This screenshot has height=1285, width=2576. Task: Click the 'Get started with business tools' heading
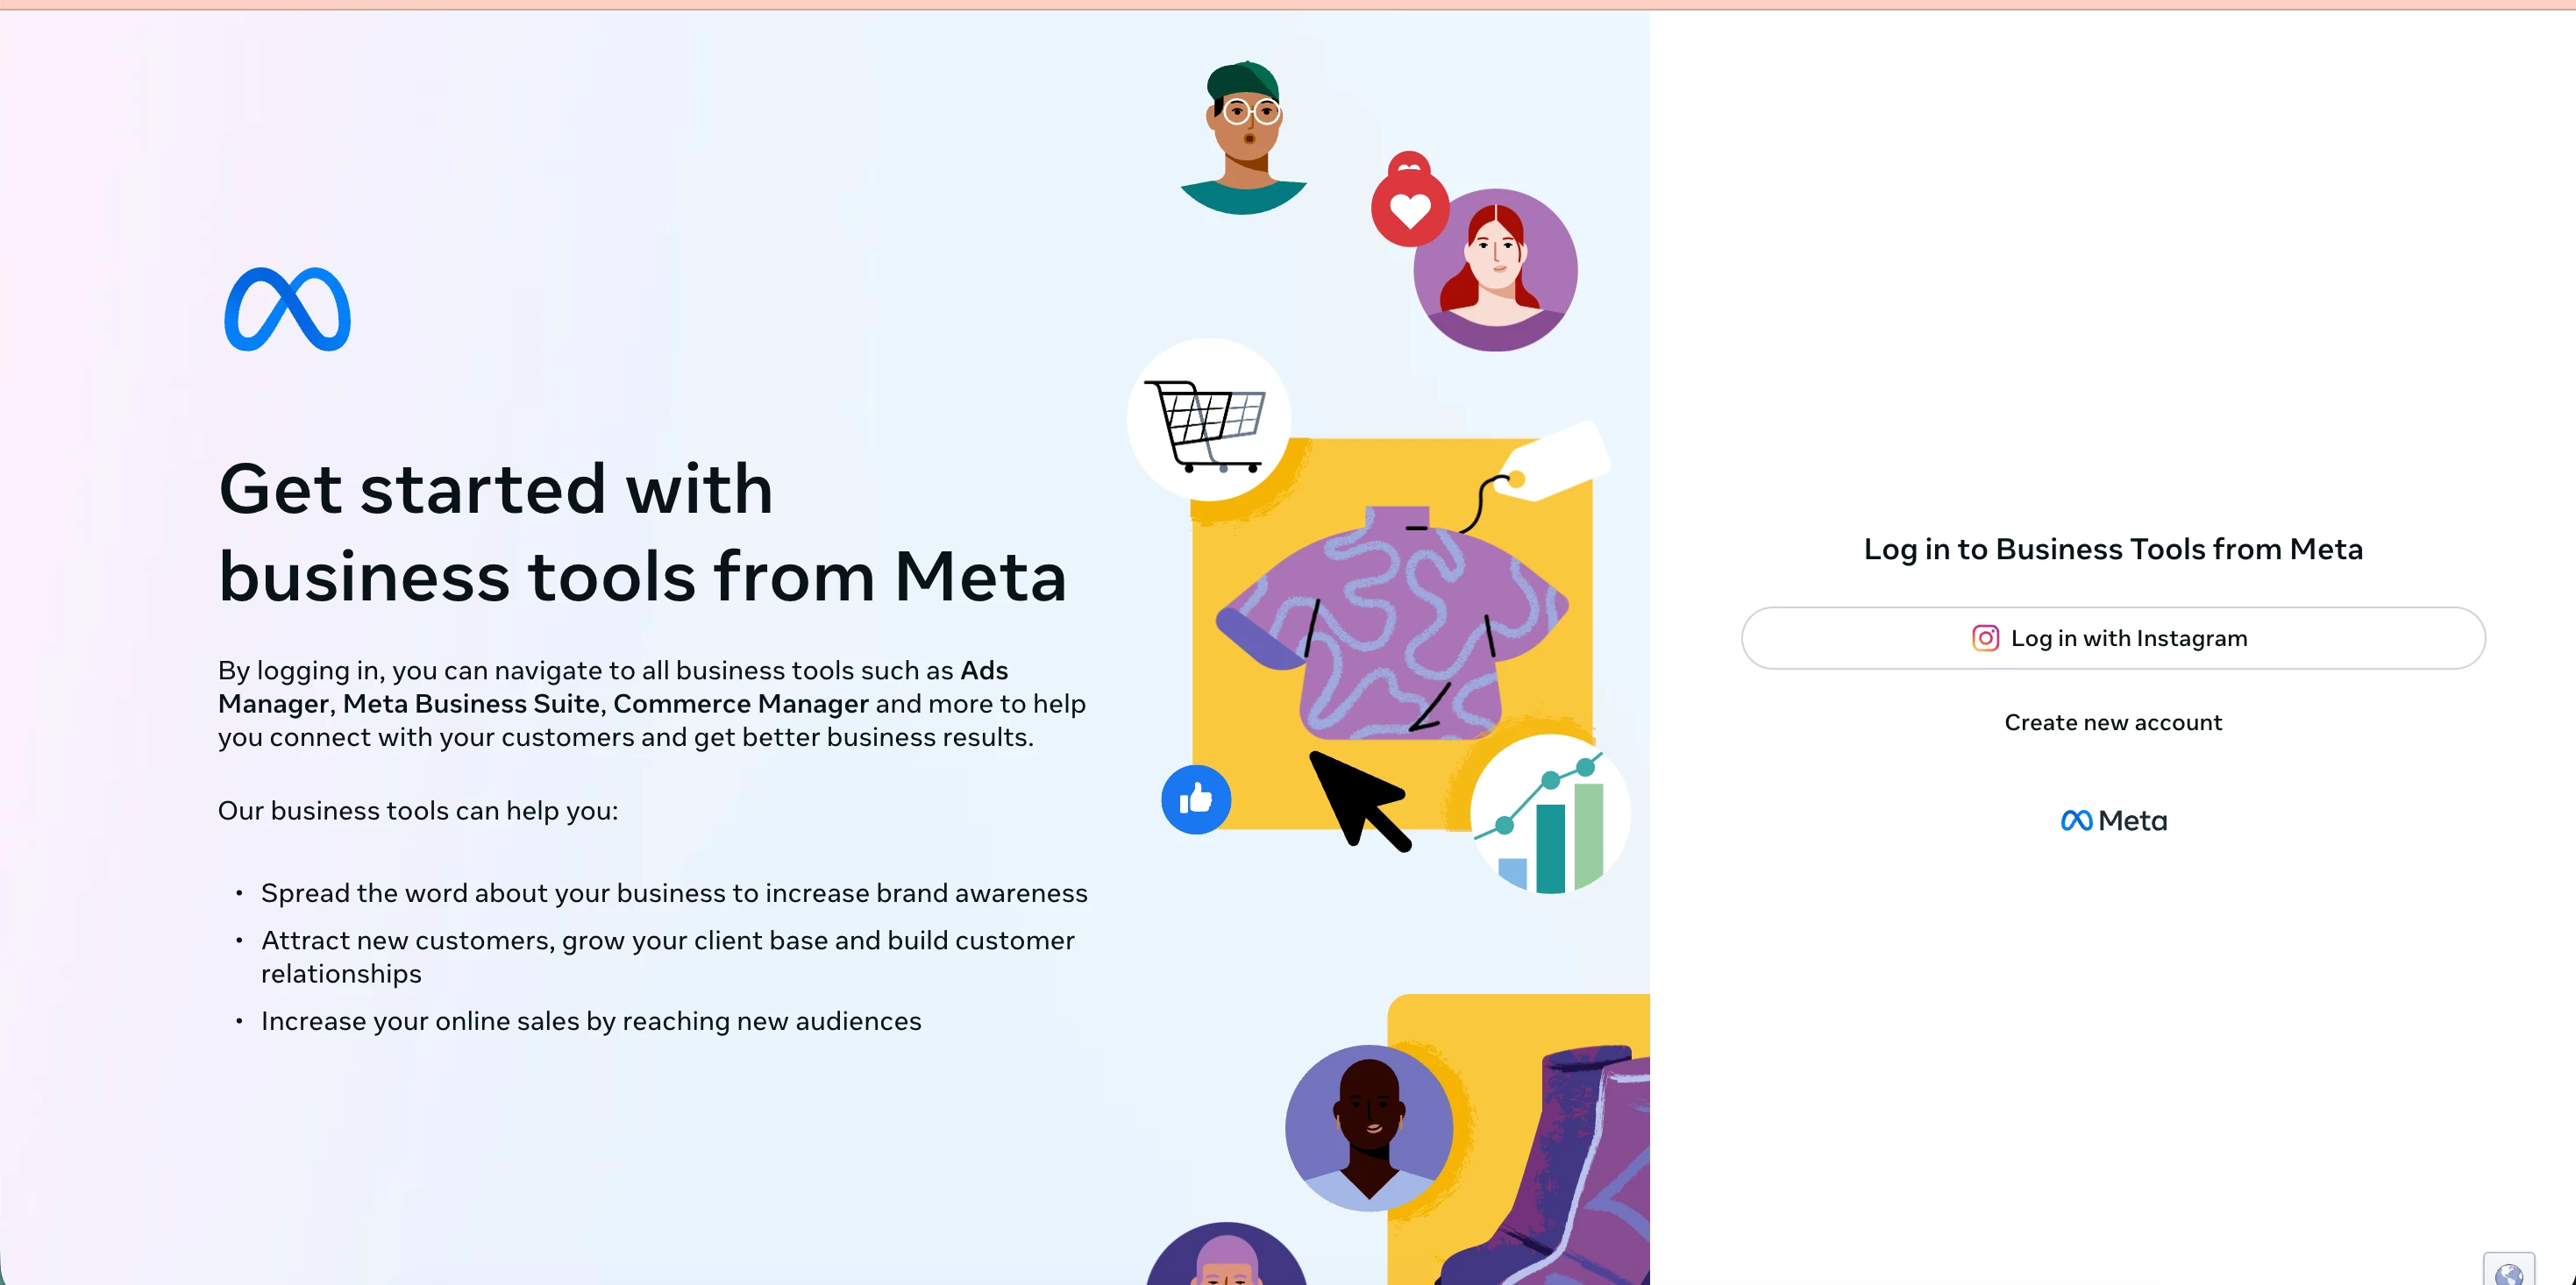click(642, 532)
